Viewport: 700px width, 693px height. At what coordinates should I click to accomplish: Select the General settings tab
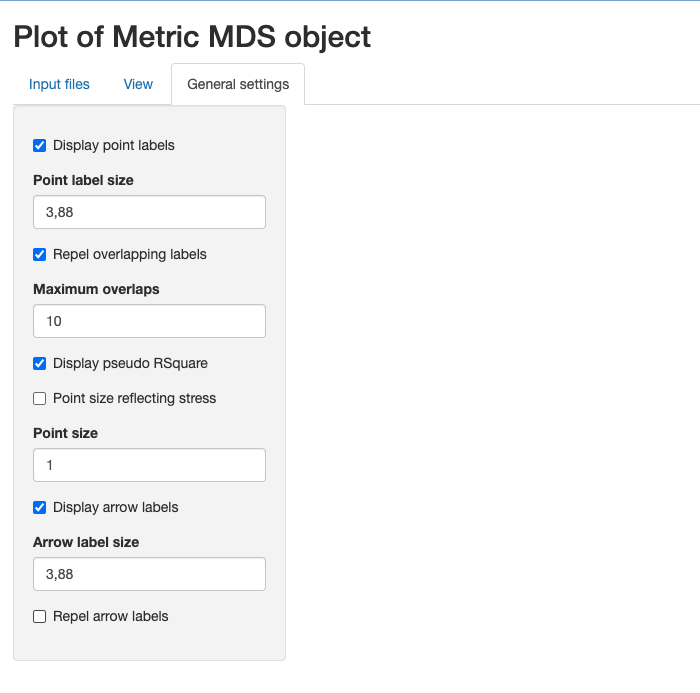[x=238, y=84]
